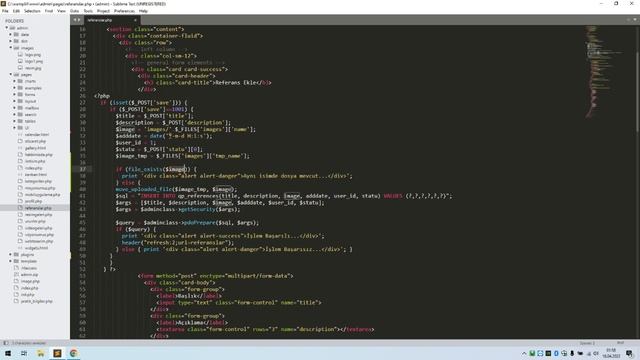Click the folder icon of the charts folder

coord(20,81)
